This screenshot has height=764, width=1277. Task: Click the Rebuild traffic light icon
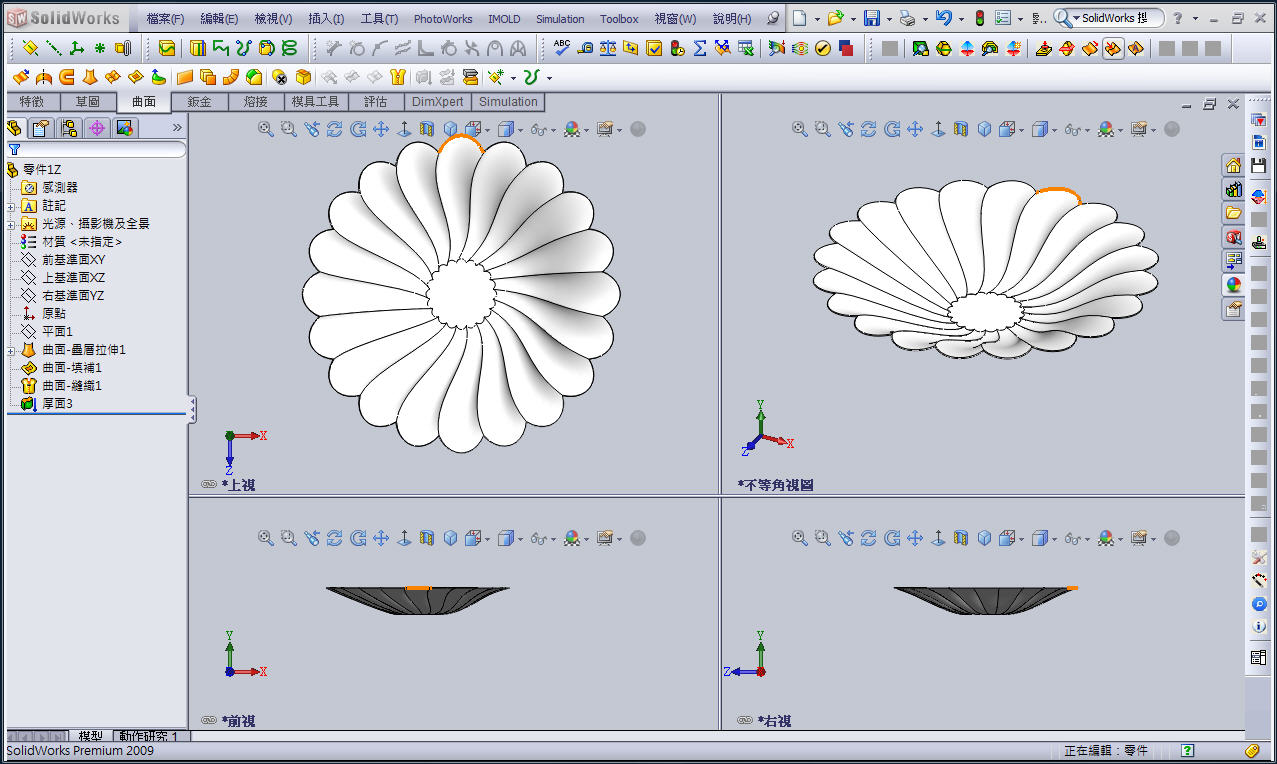979,18
